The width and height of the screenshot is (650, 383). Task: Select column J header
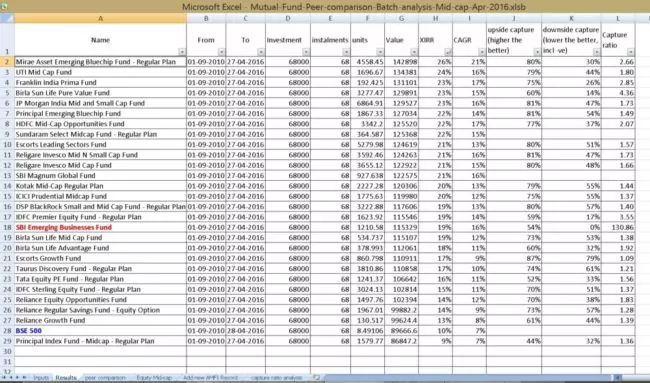514,18
